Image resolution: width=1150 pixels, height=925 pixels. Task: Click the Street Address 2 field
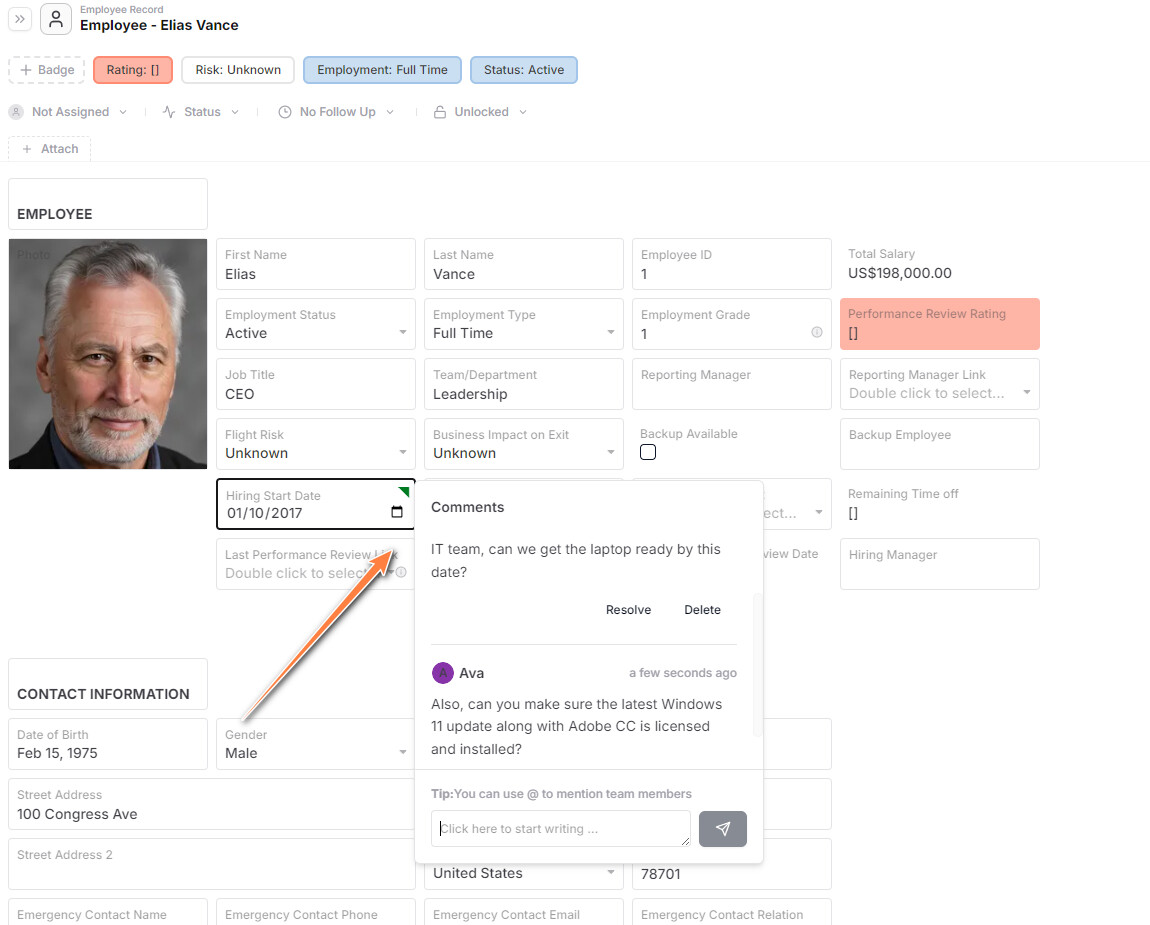coord(212,864)
